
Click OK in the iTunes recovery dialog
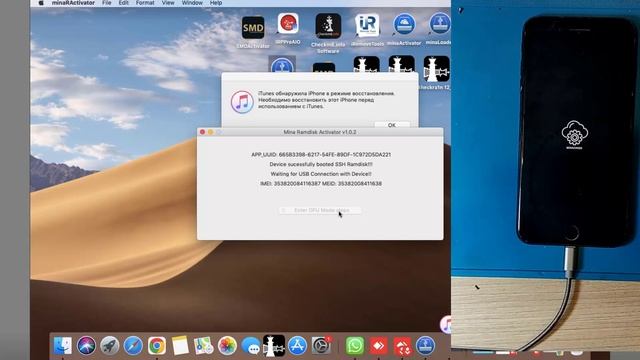point(392,124)
